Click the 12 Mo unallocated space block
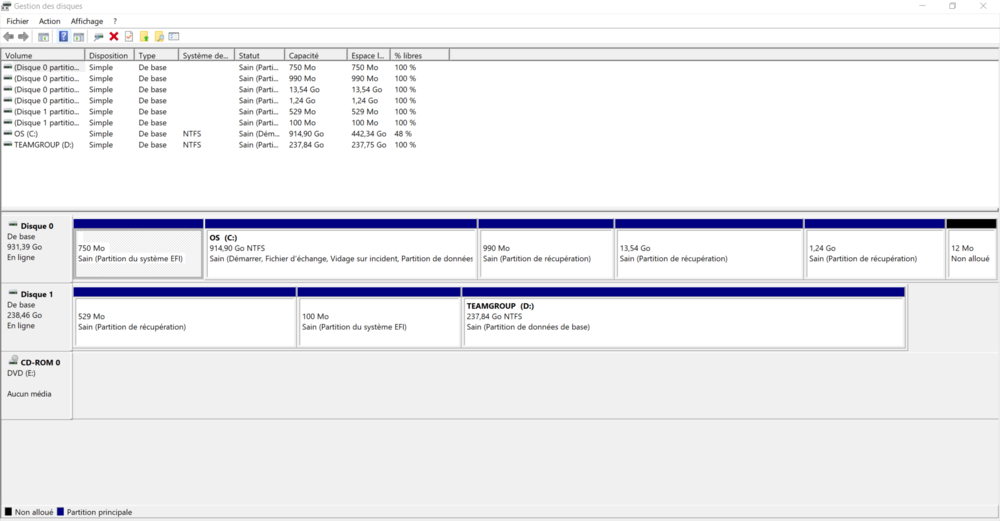The image size is (1000, 521). (971, 253)
